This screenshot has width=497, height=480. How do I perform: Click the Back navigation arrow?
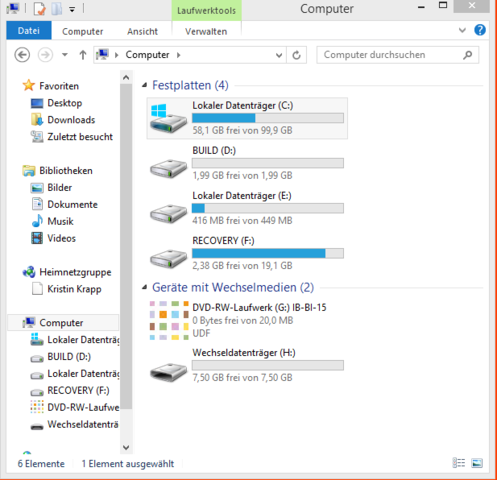click(22, 55)
